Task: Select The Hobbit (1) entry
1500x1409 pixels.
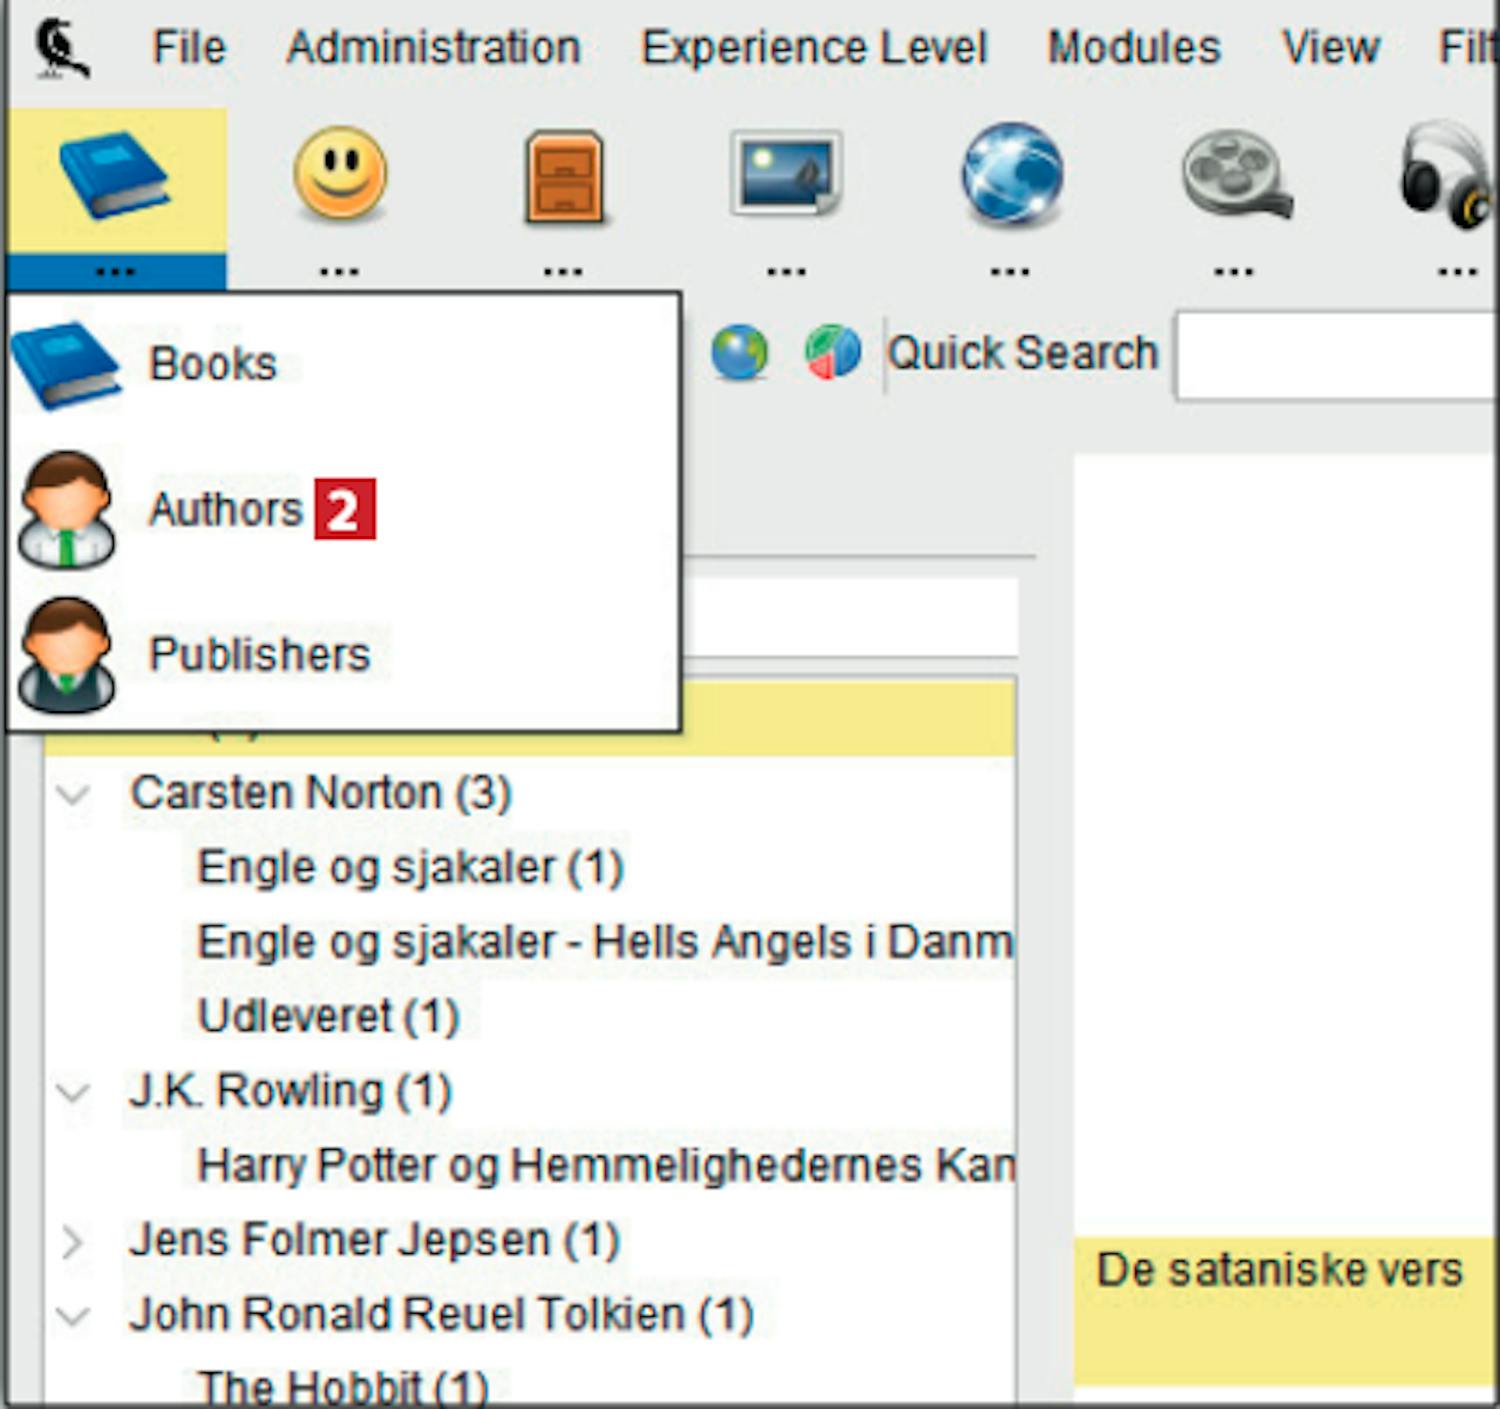Action: (343, 1387)
